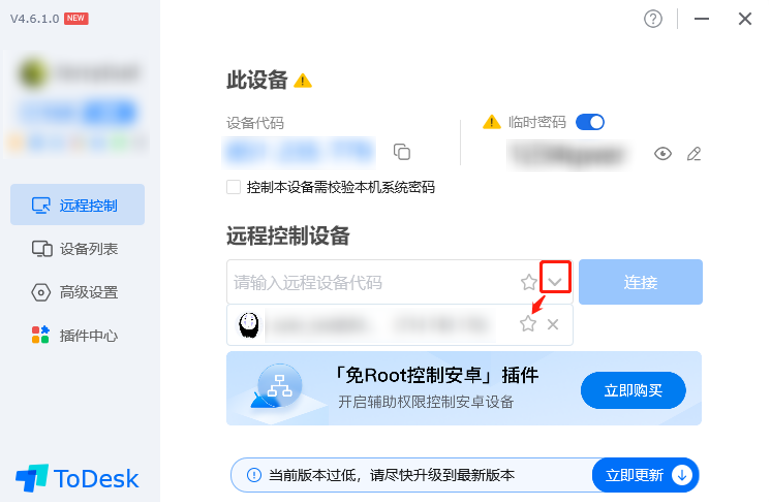Remove history device entry with X icon
This screenshot has height=502, width=769.
[x=553, y=324]
